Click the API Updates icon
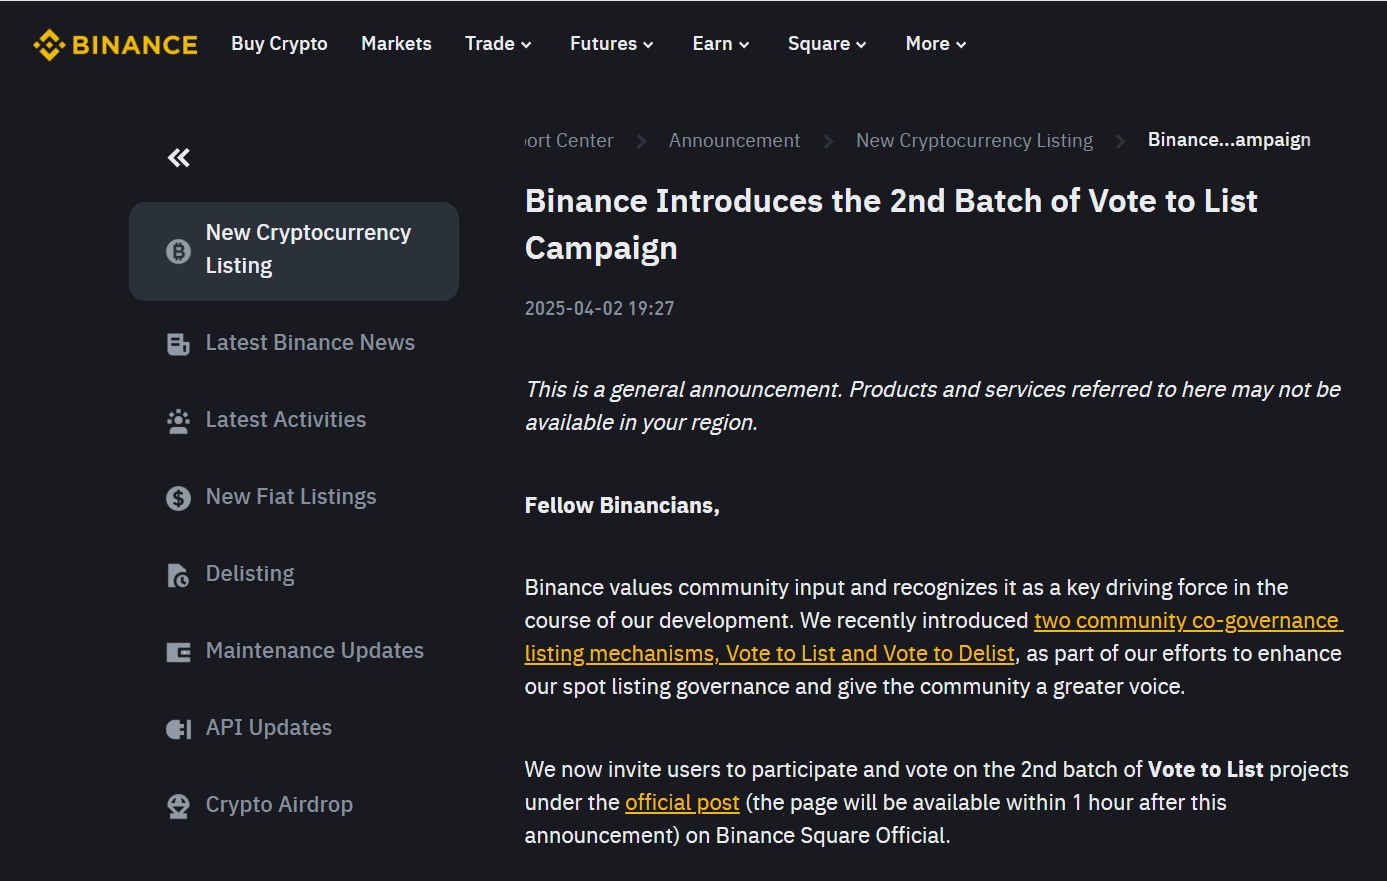The image size is (1387, 881). click(178, 729)
